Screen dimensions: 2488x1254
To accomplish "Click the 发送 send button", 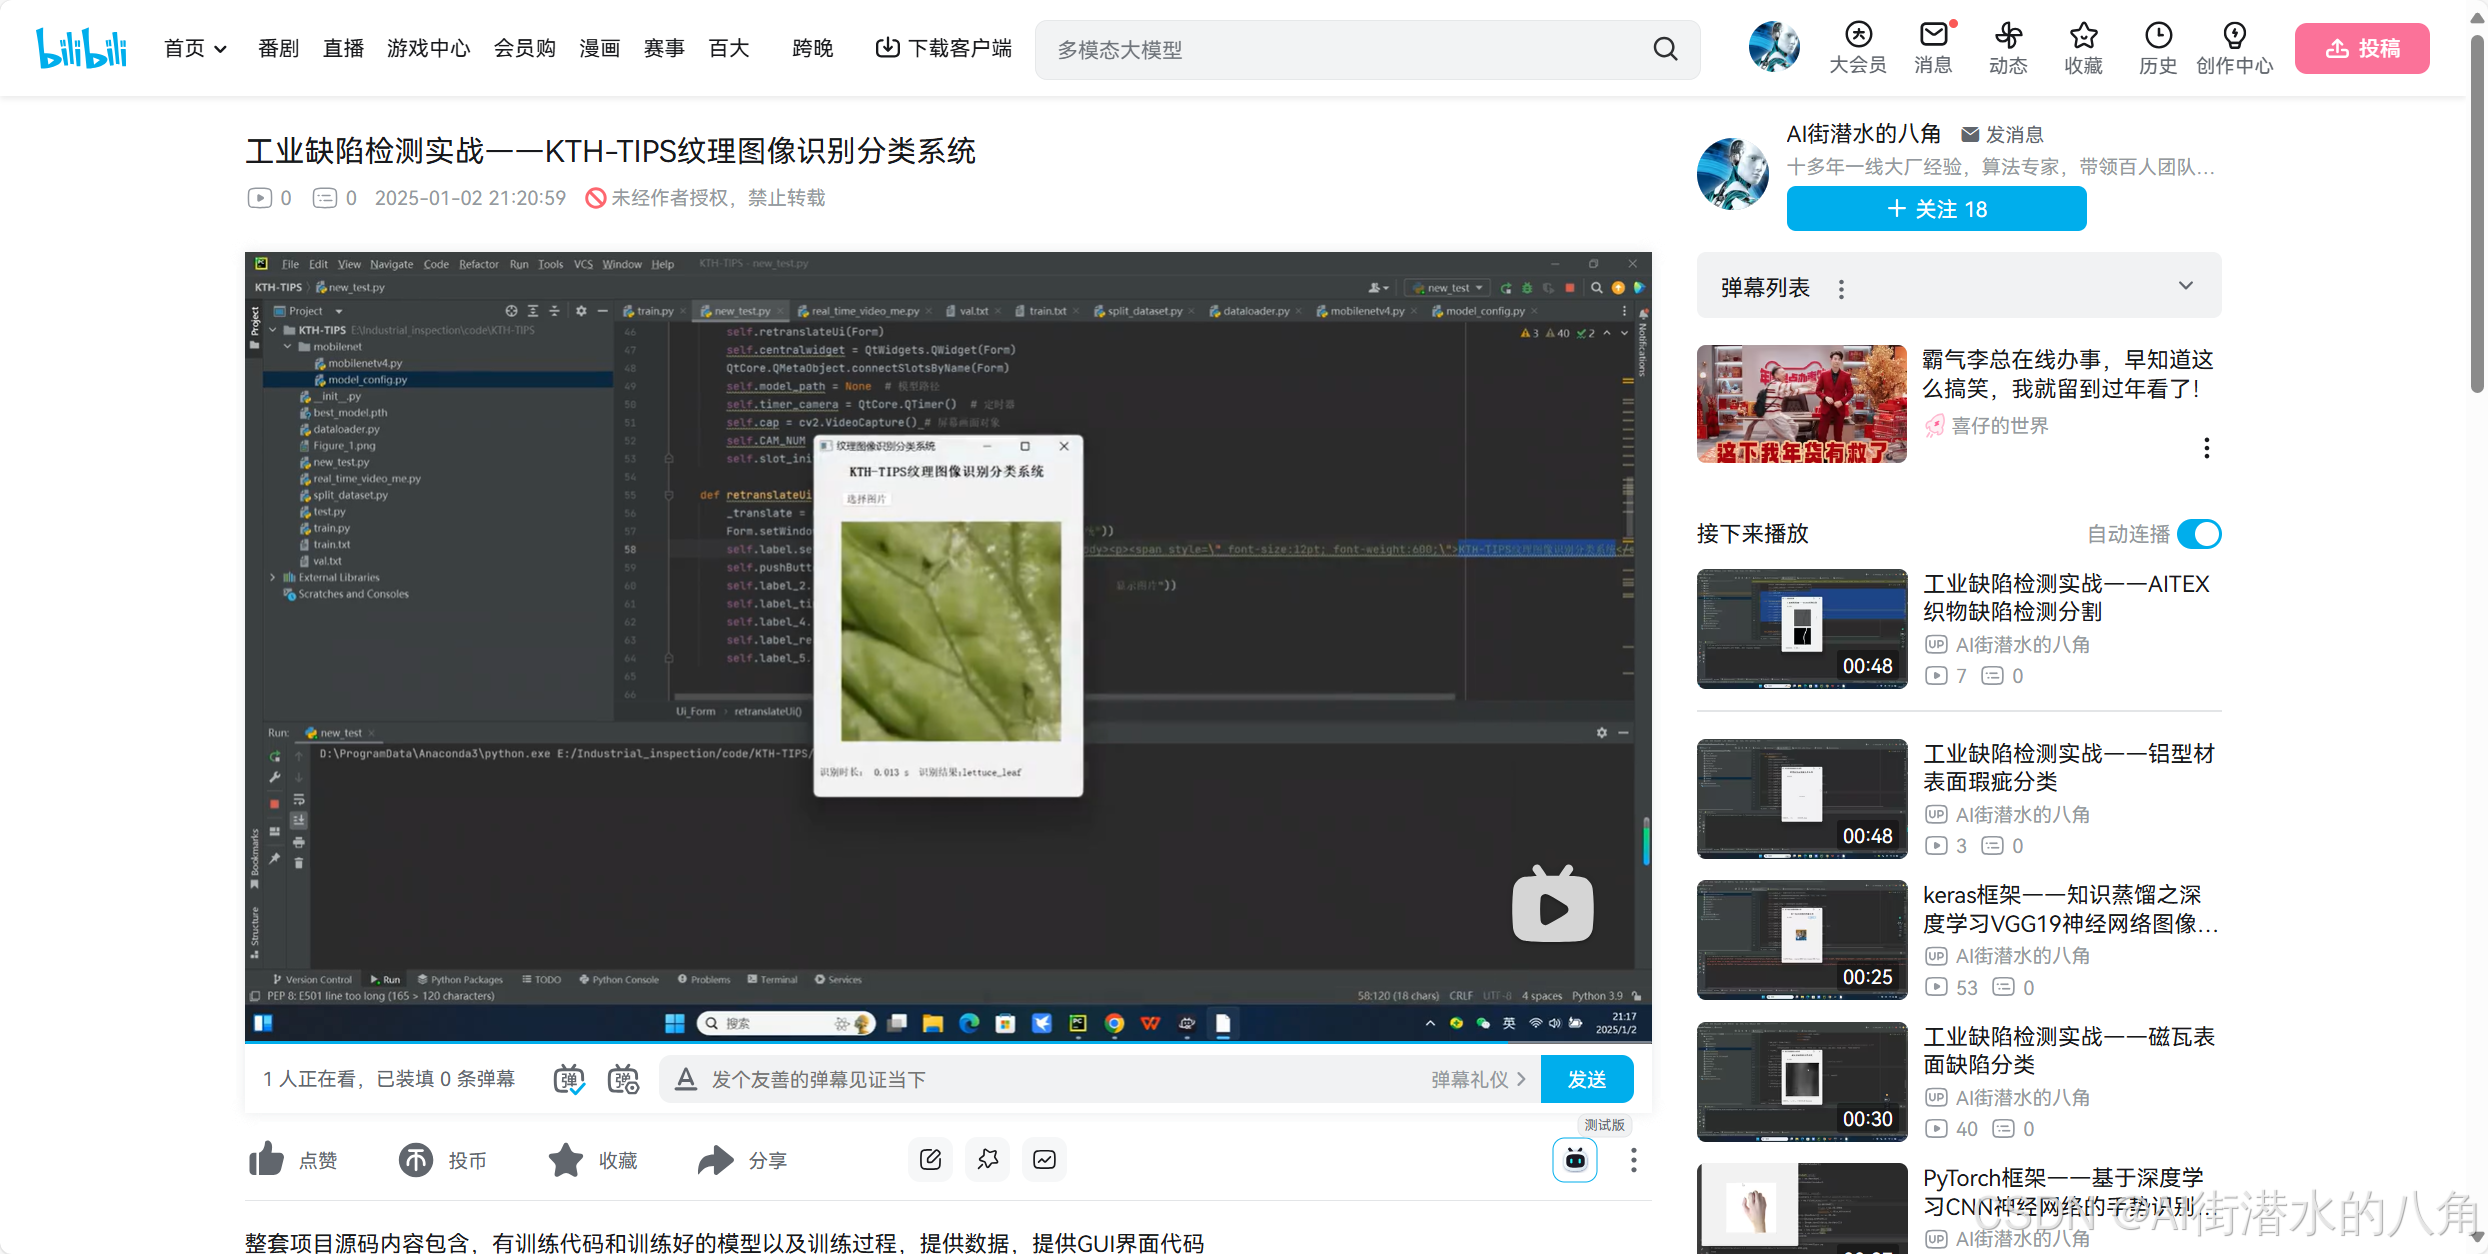I will pos(1587,1079).
